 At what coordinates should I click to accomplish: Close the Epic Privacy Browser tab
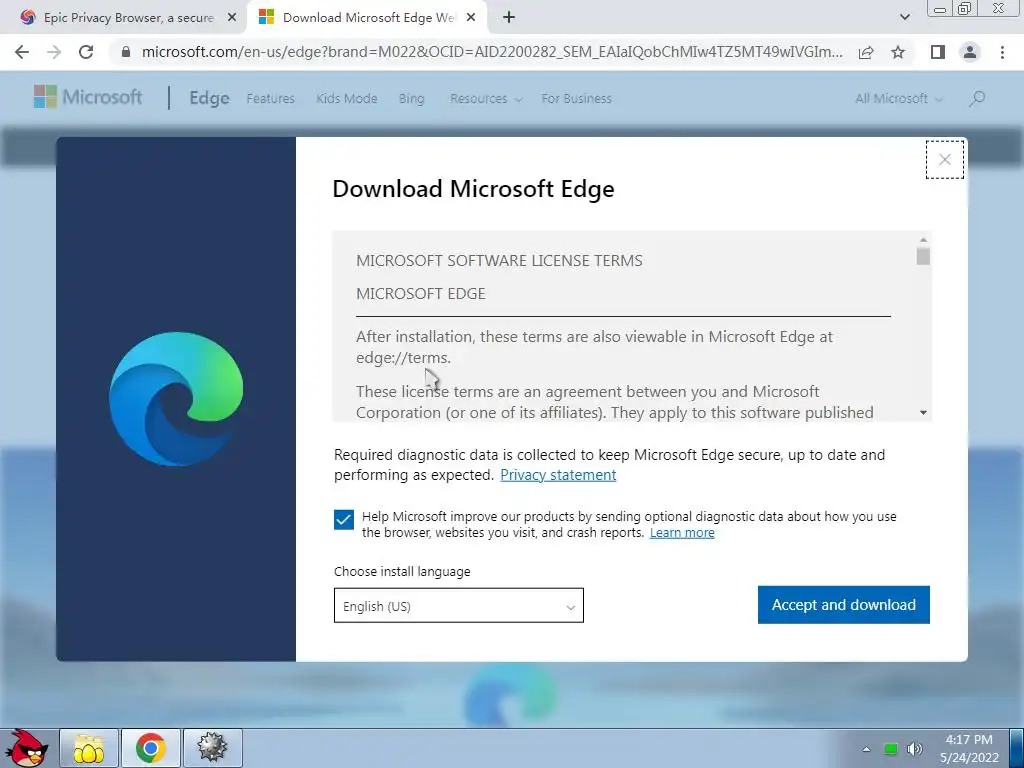click(x=232, y=18)
